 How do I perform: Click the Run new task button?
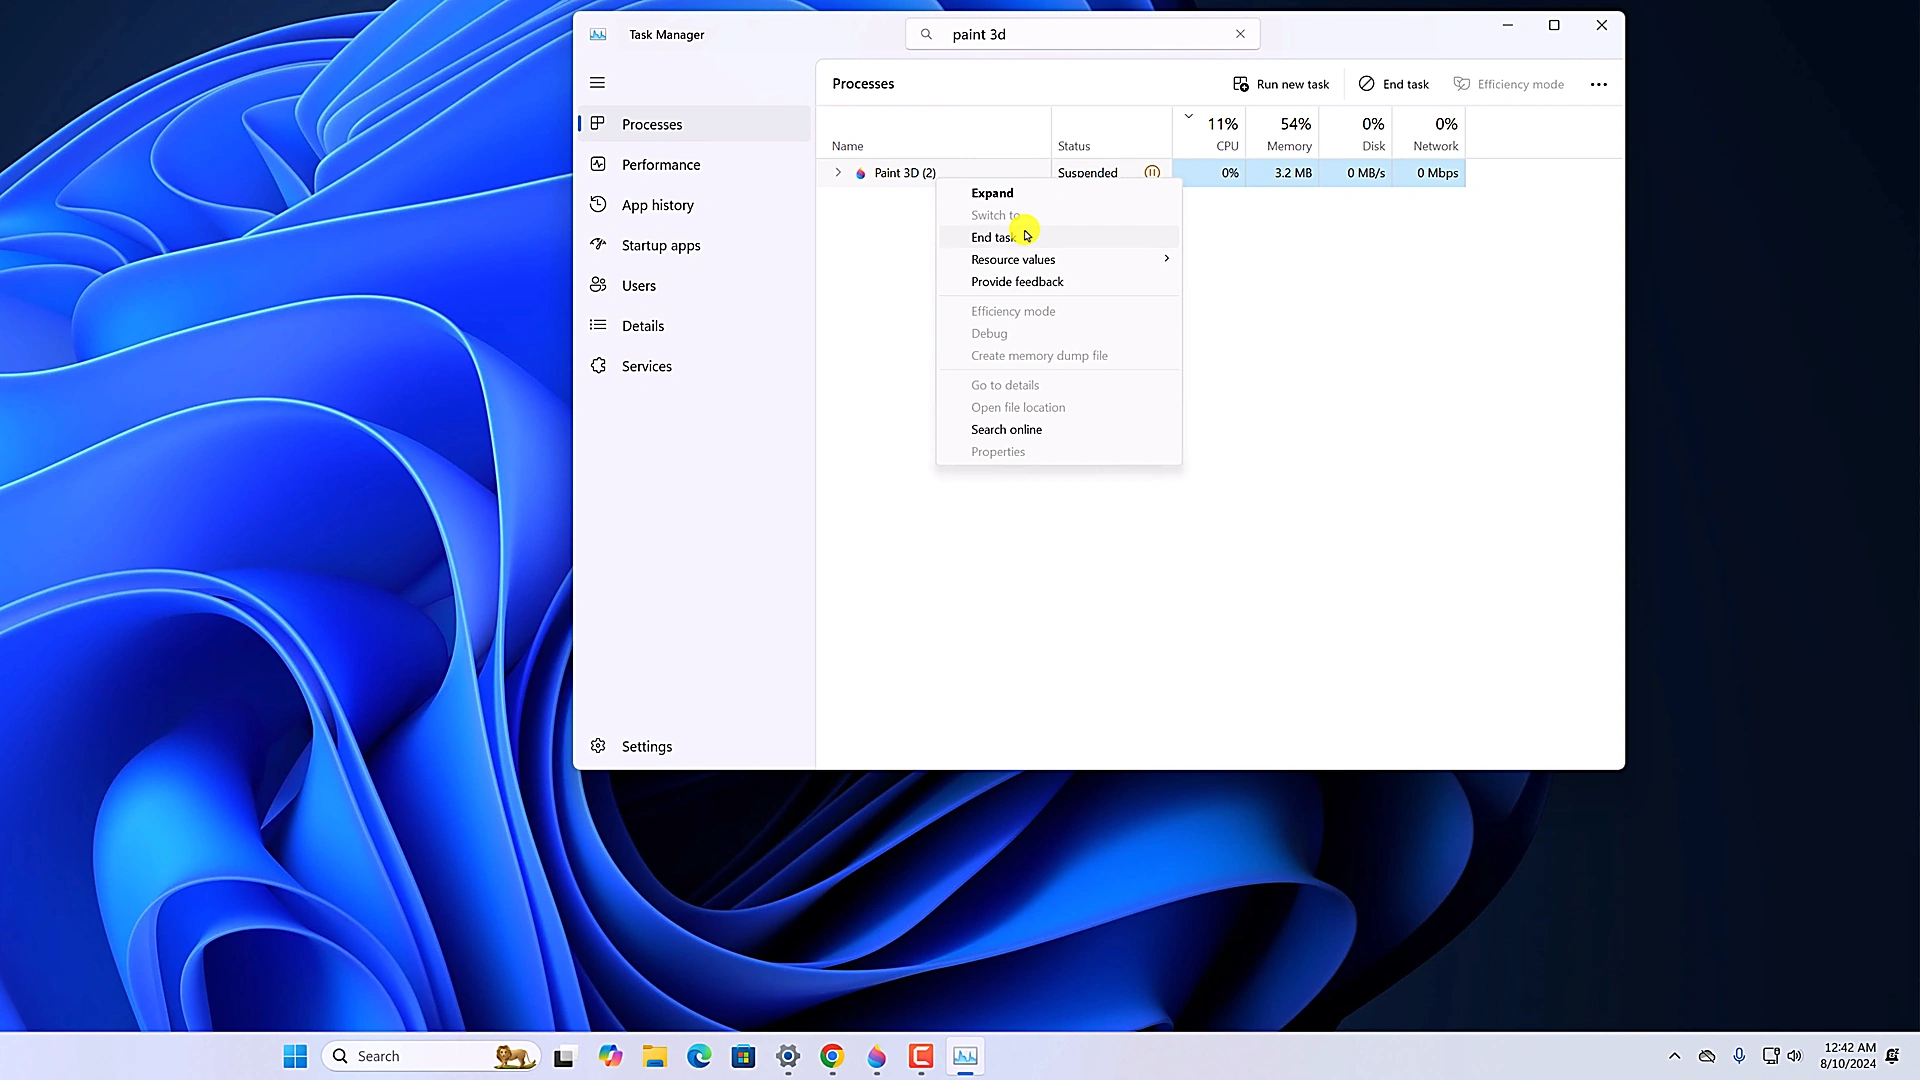coord(1281,84)
